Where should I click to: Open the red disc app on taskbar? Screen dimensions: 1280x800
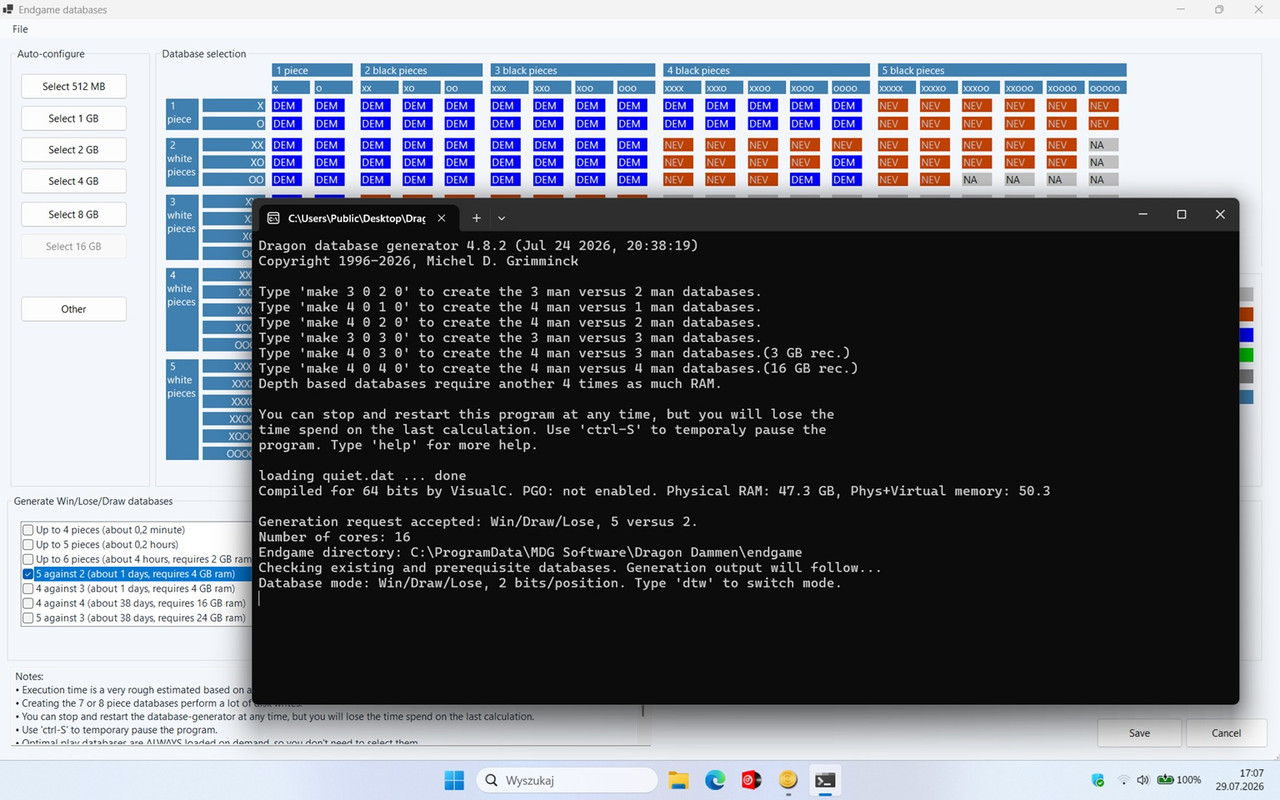751,780
